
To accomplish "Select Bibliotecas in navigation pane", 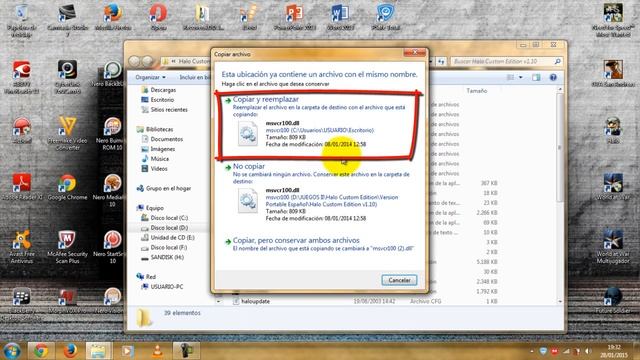I will point(155,129).
